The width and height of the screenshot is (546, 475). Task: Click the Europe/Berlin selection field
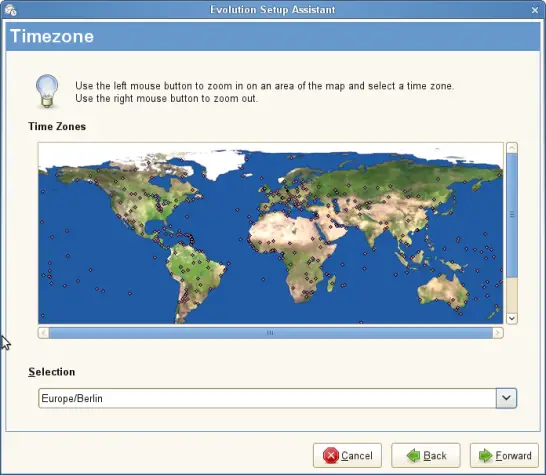point(267,398)
